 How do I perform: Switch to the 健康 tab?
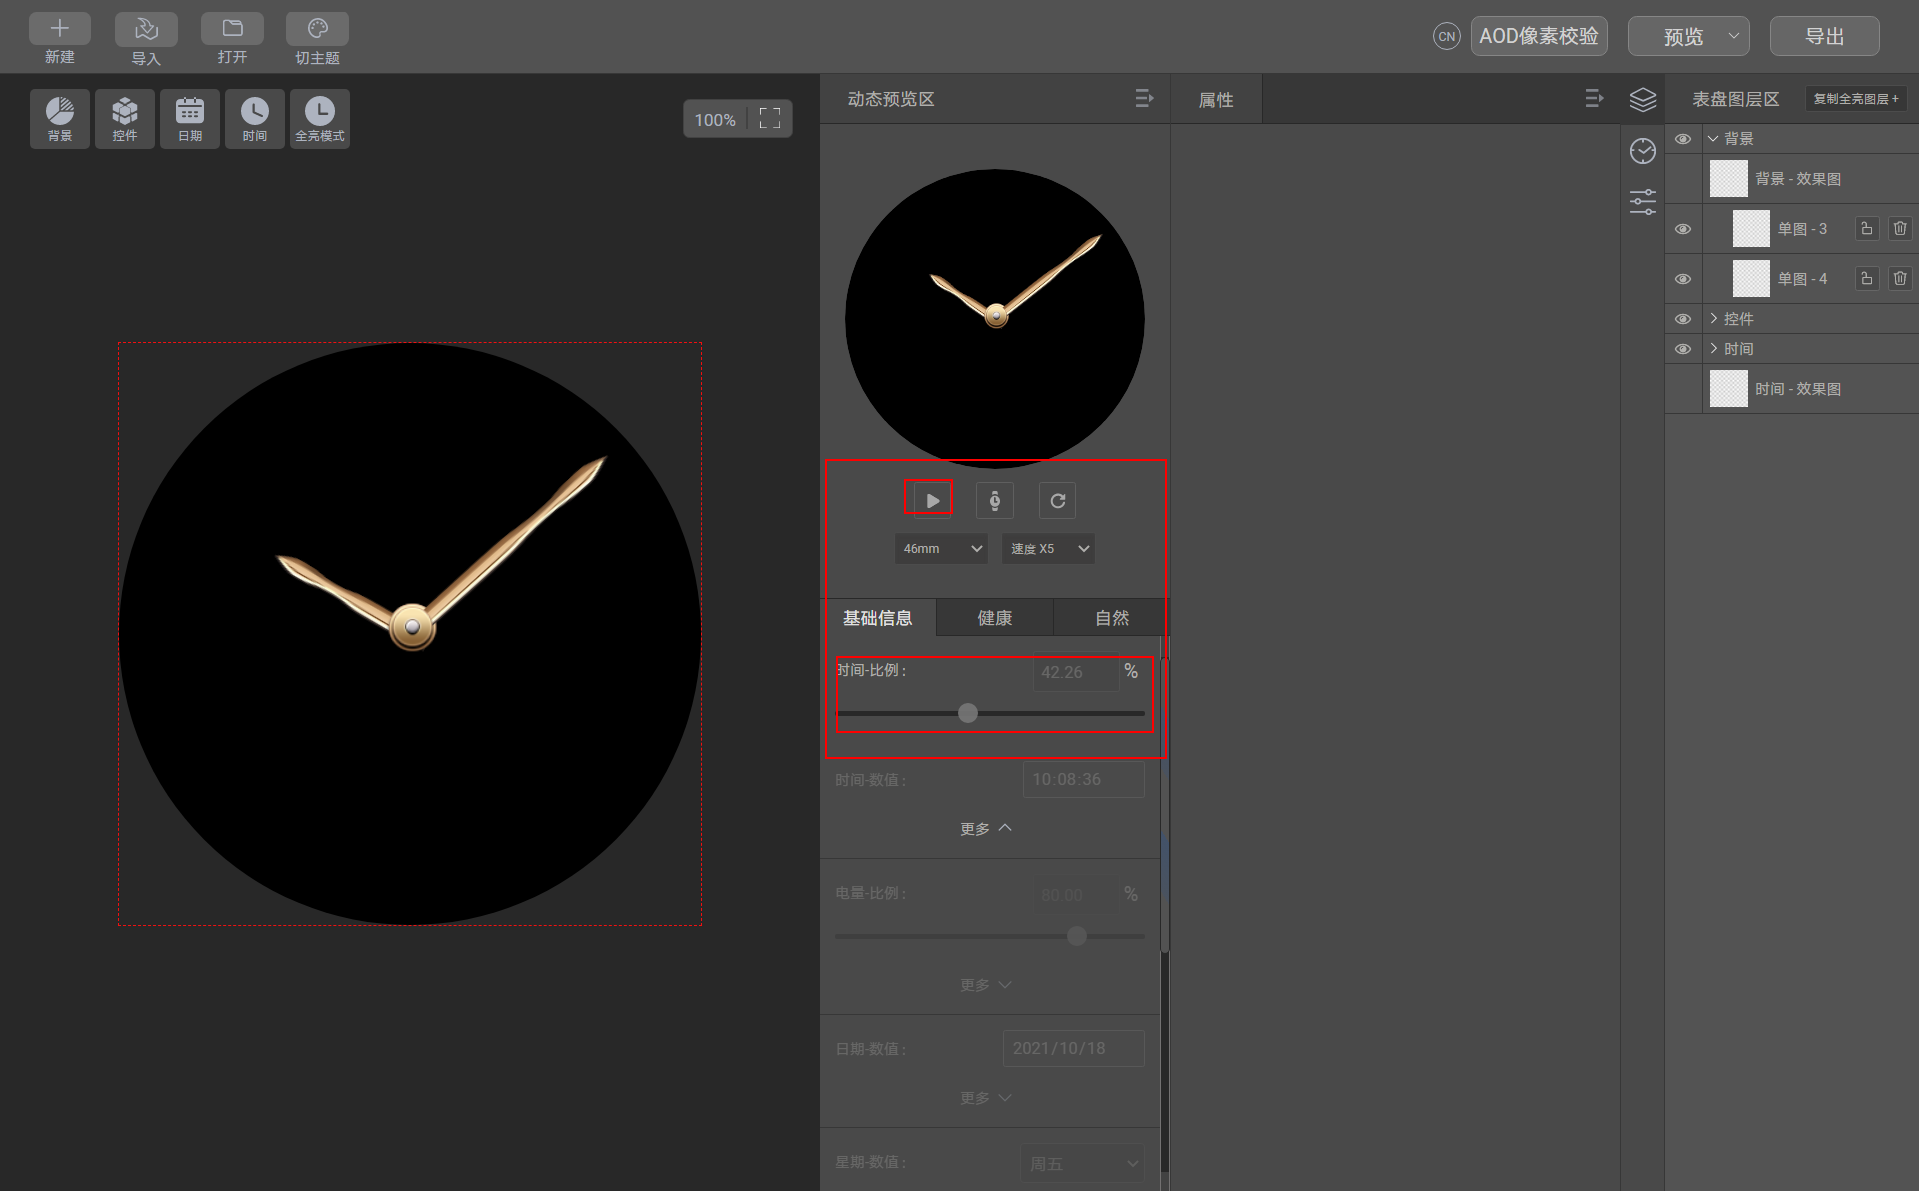click(x=994, y=618)
